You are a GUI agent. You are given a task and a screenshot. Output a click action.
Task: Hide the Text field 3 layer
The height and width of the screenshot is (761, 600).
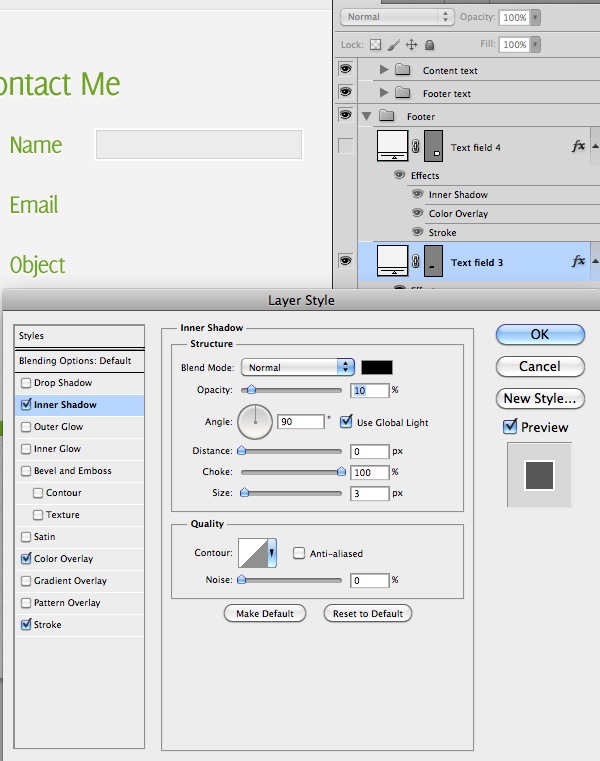point(345,261)
